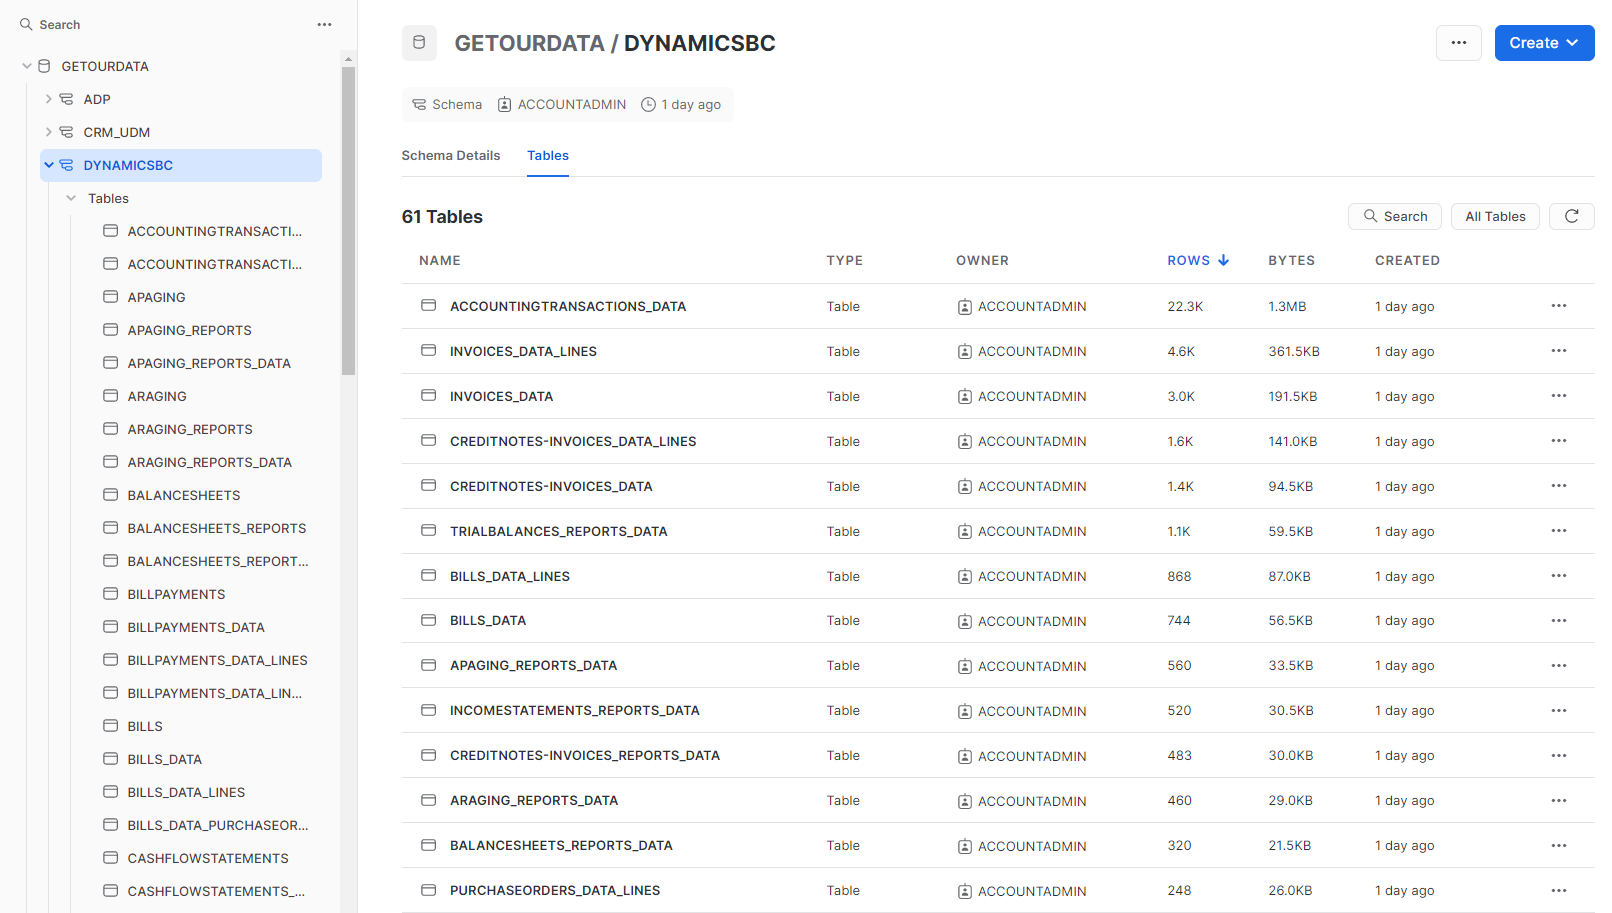
Task: Click table icon next to BILLS in sidebar
Action: tap(111, 726)
